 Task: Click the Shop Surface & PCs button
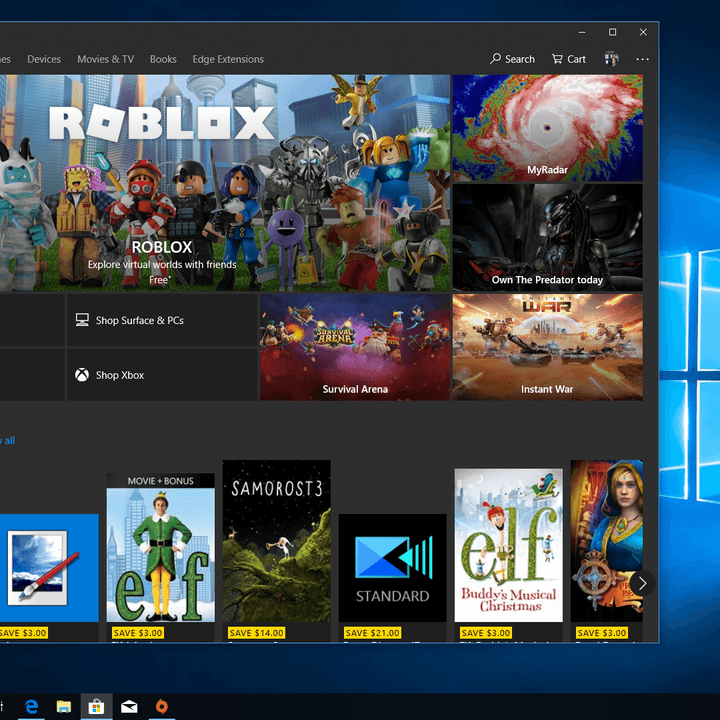pos(162,320)
